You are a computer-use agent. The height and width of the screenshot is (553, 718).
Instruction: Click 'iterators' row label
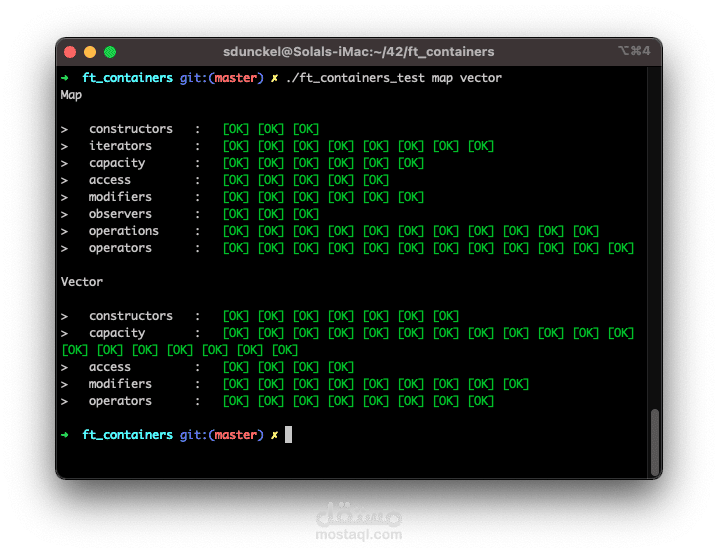(120, 146)
